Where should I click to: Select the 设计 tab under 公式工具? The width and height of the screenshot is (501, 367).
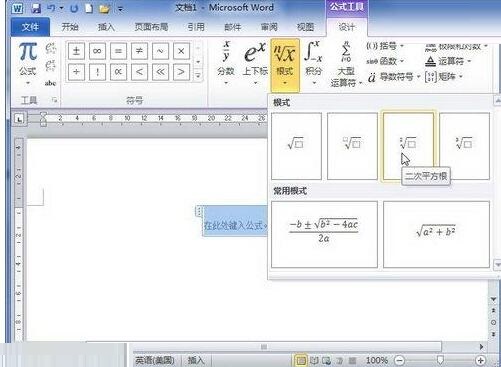pyautogui.click(x=347, y=27)
